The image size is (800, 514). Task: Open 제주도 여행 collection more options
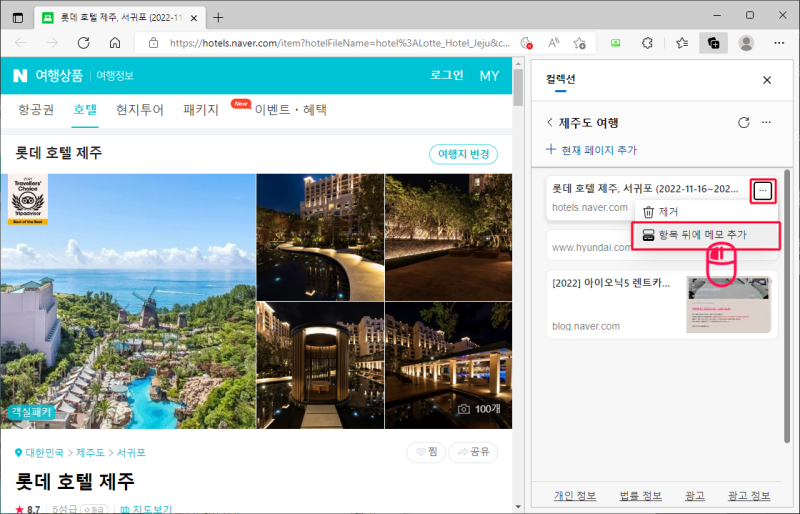766,123
